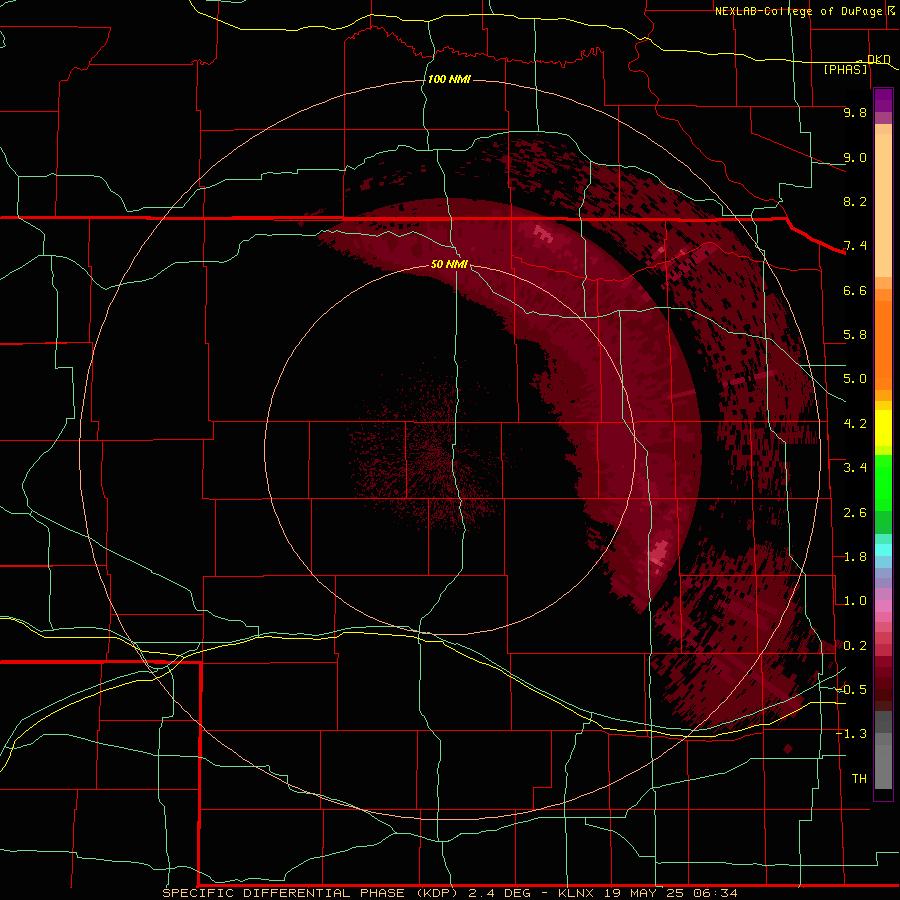900x900 pixels.
Task: Click the 3.4 scale value
Action: click(855, 468)
